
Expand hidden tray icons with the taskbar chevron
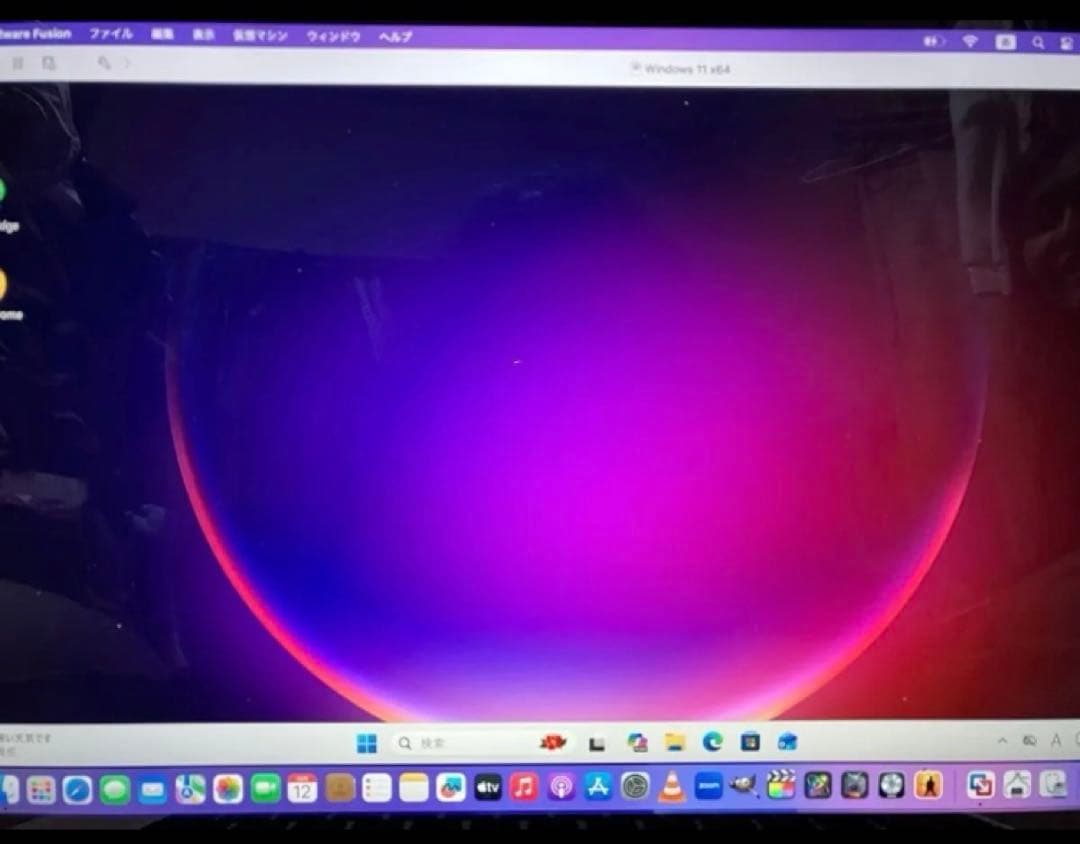[1002, 741]
